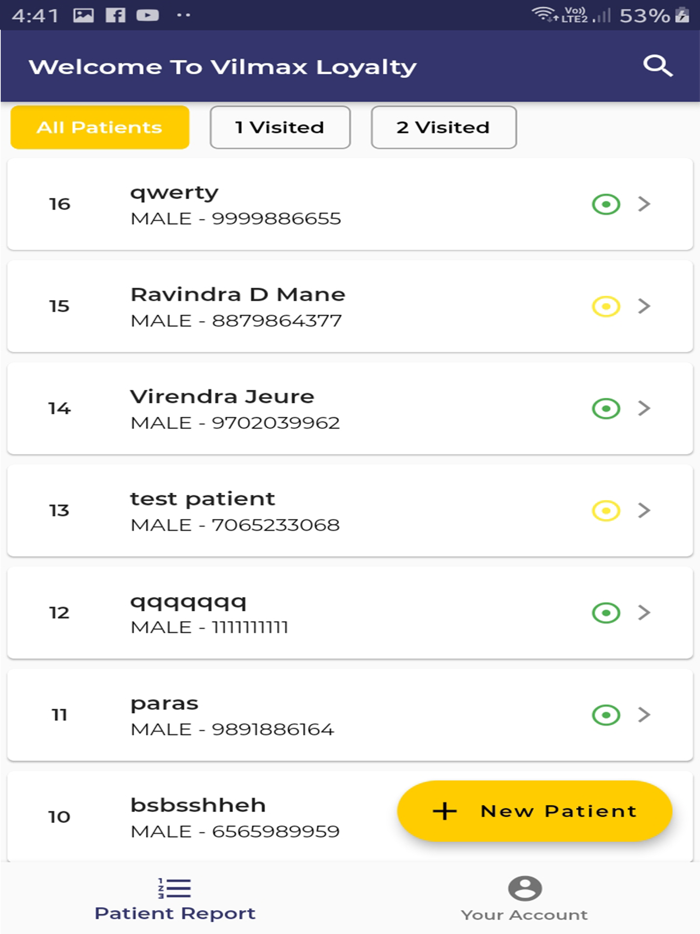
Task: Select the 2 Visited filter tab
Action: tap(443, 127)
